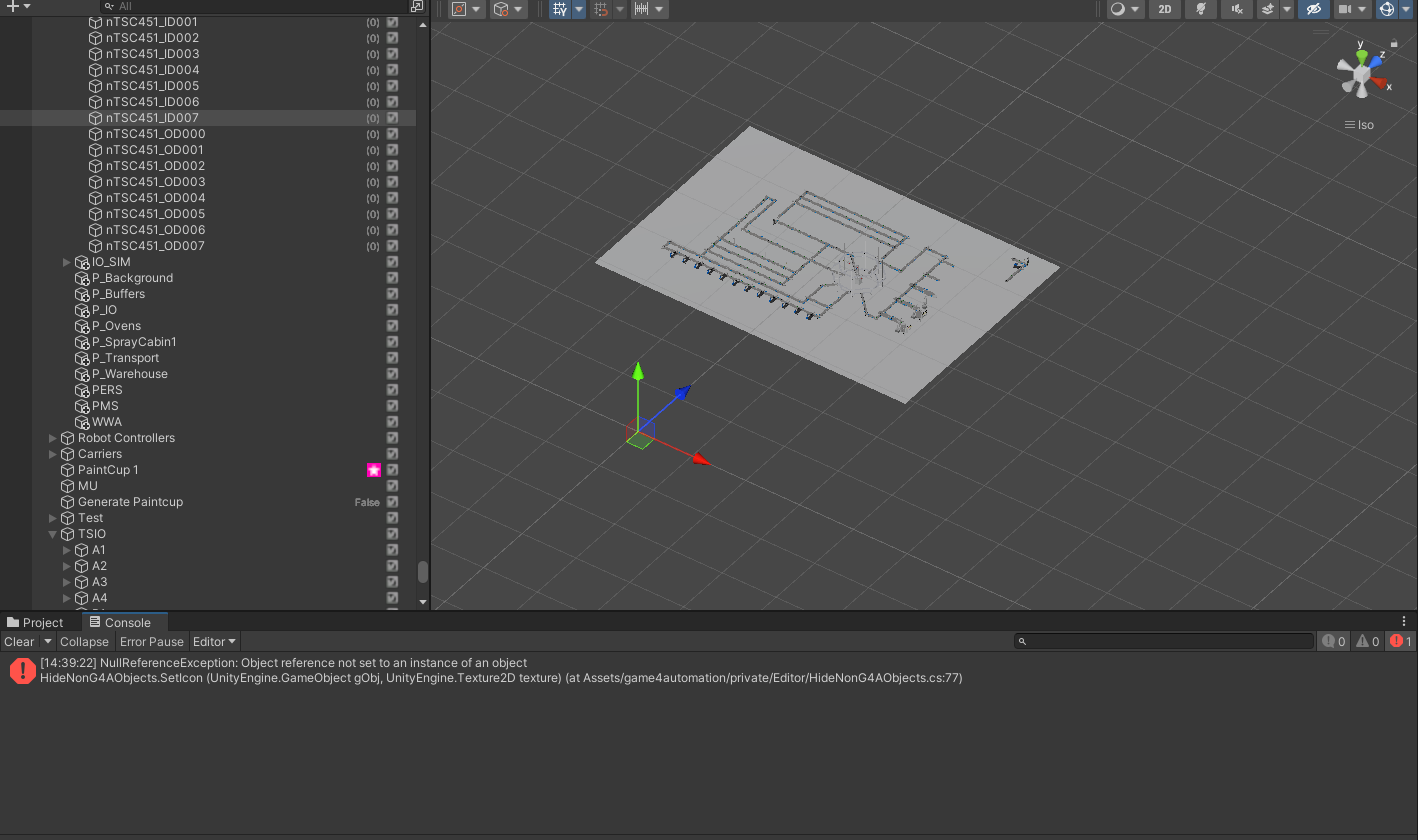The image size is (1418, 840).
Task: Click the gizmo lock icon
Action: (x=1394, y=43)
